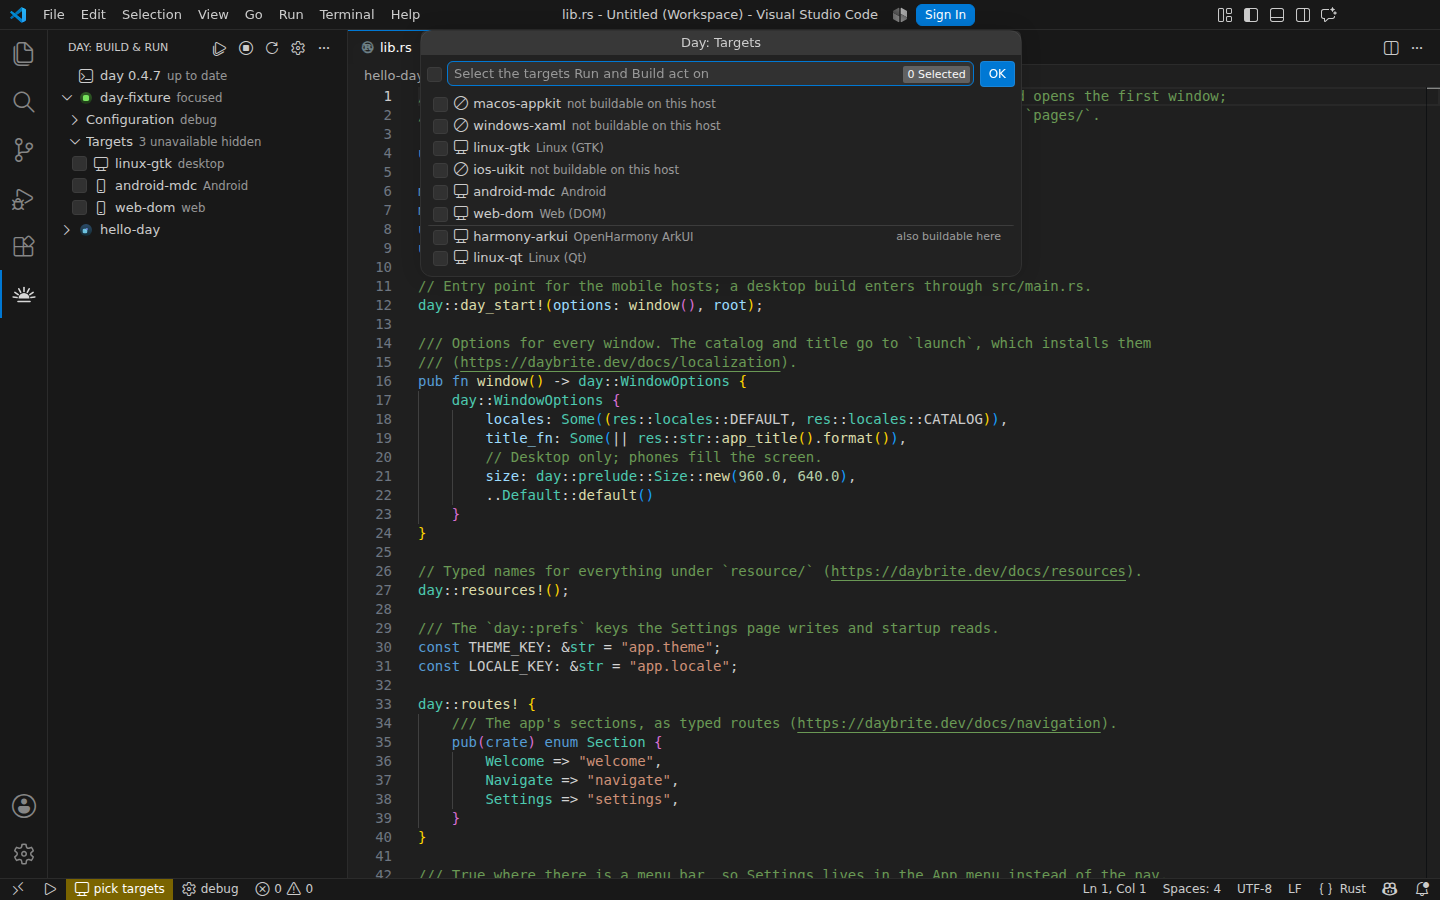Open the Search view in activity bar
The width and height of the screenshot is (1440, 900).
[24, 102]
